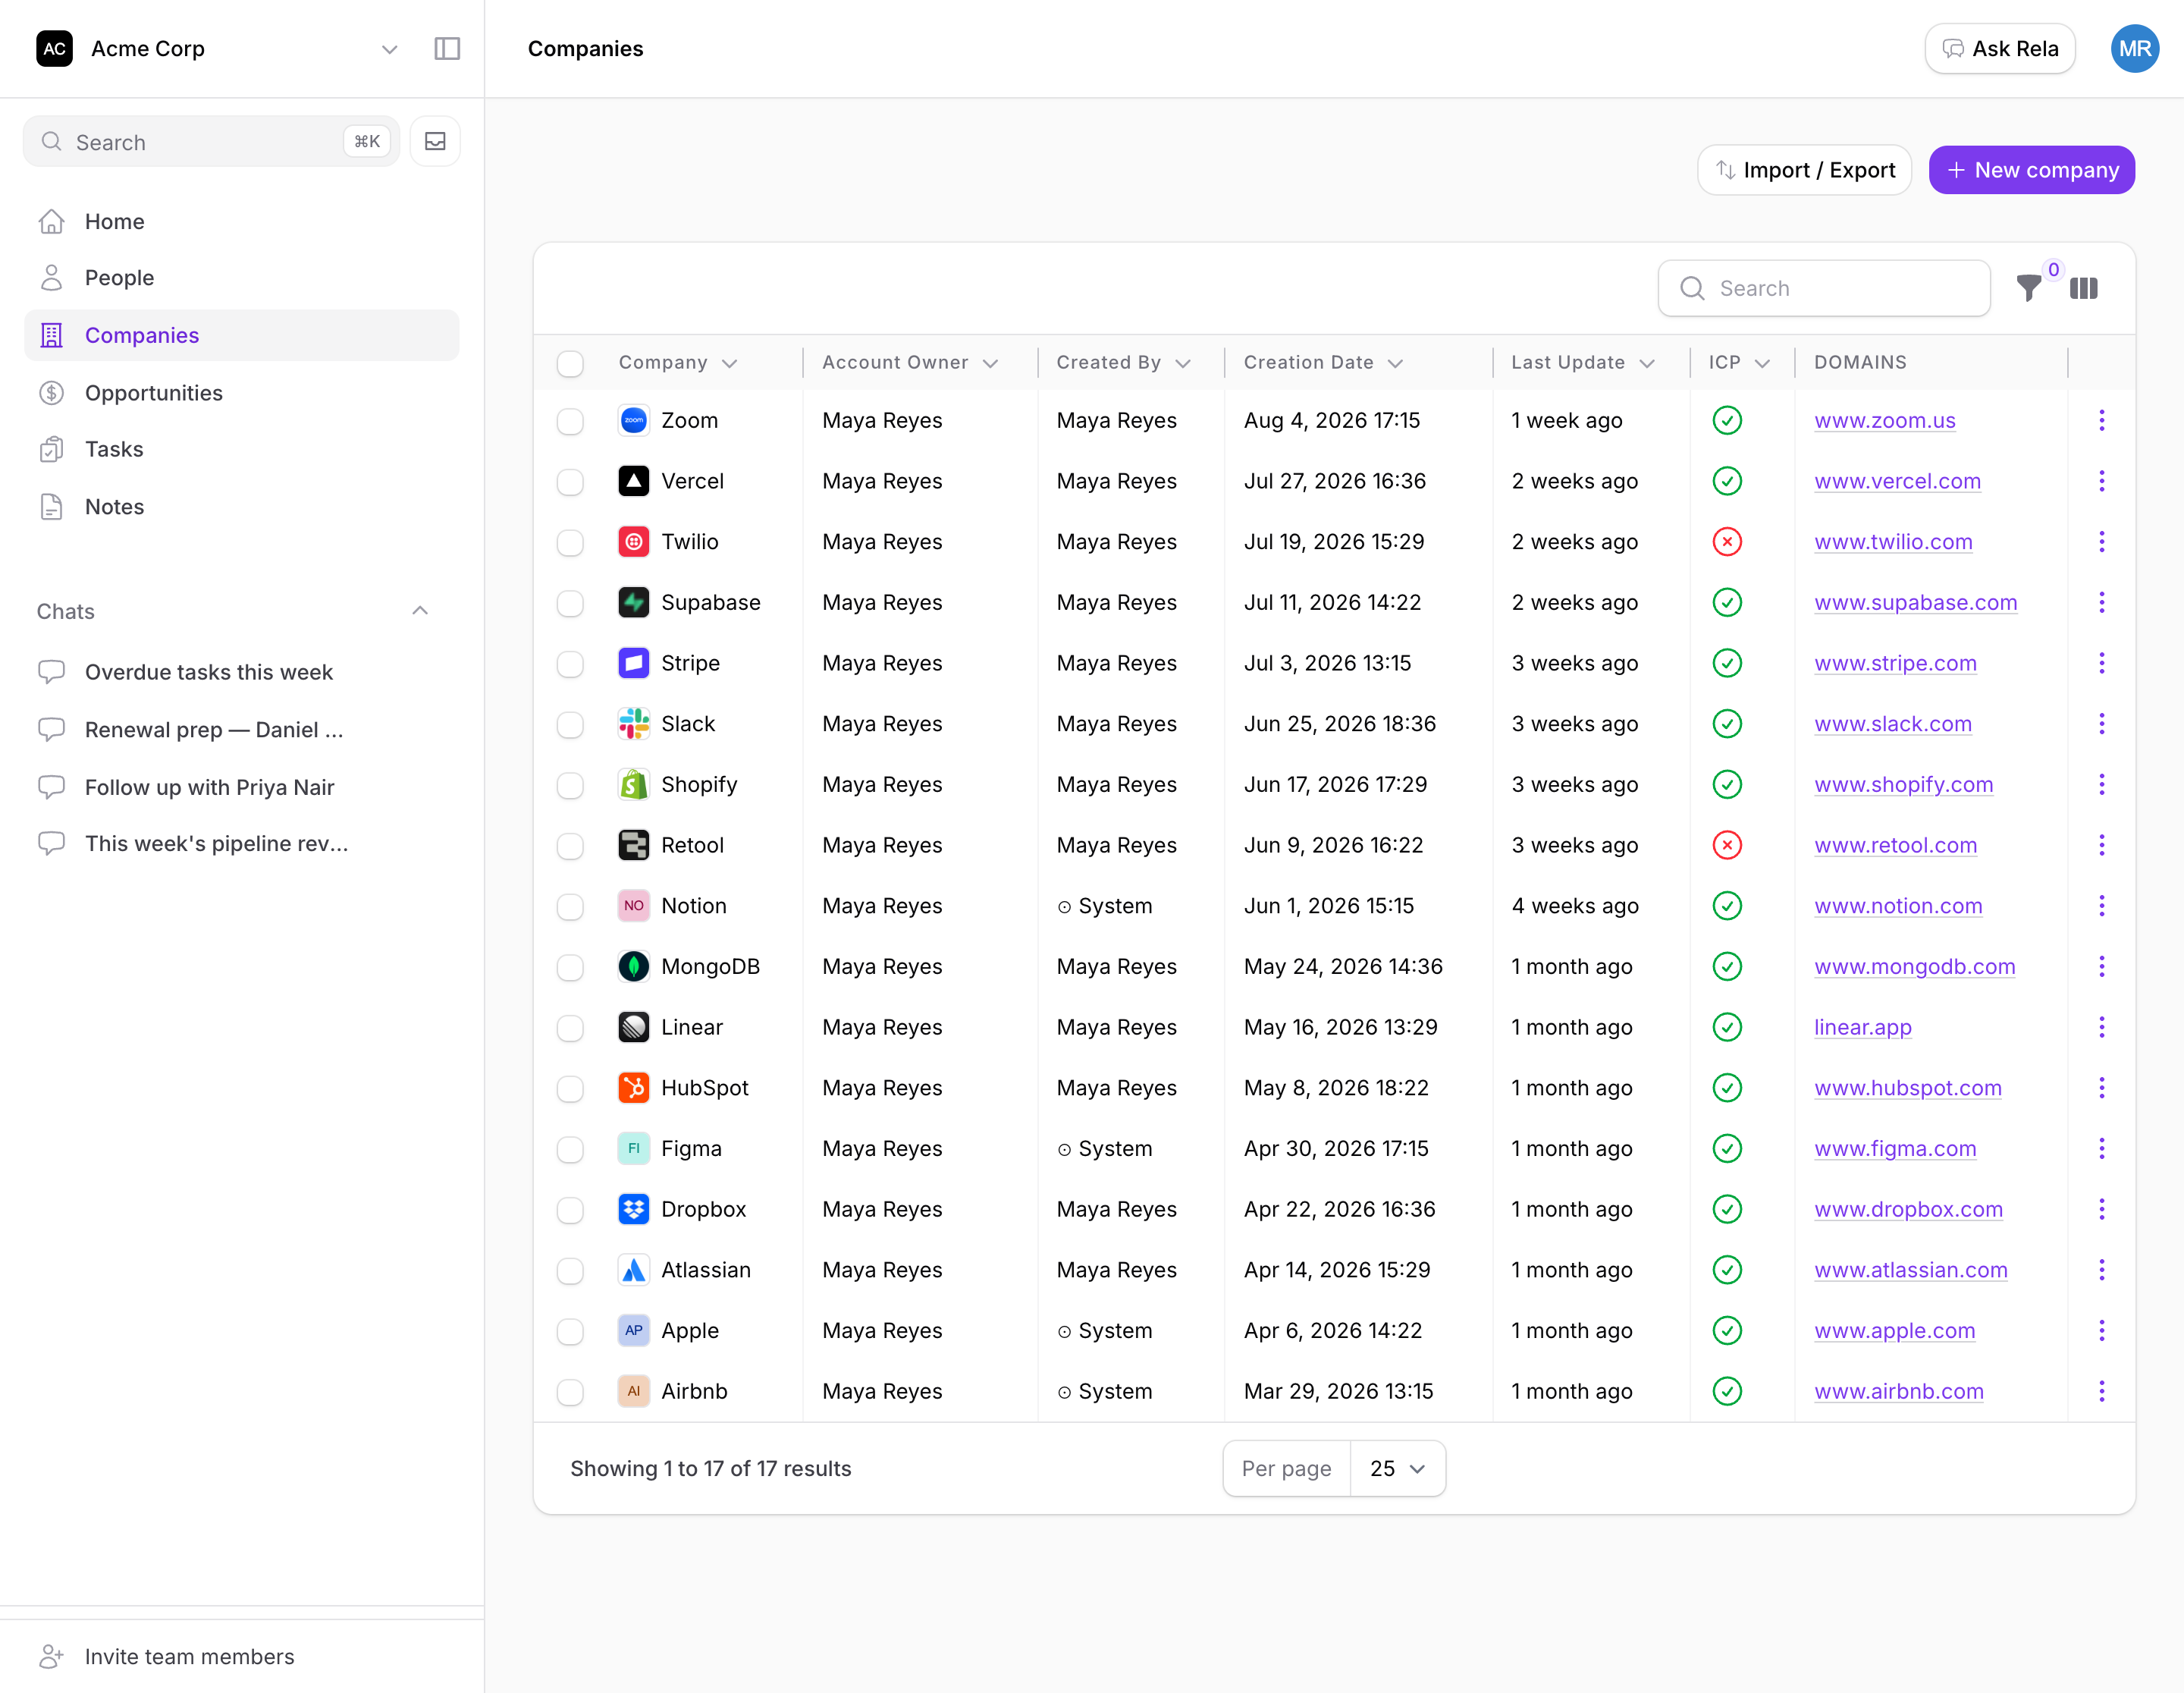
Task: Open People in the sidebar
Action: (241, 278)
